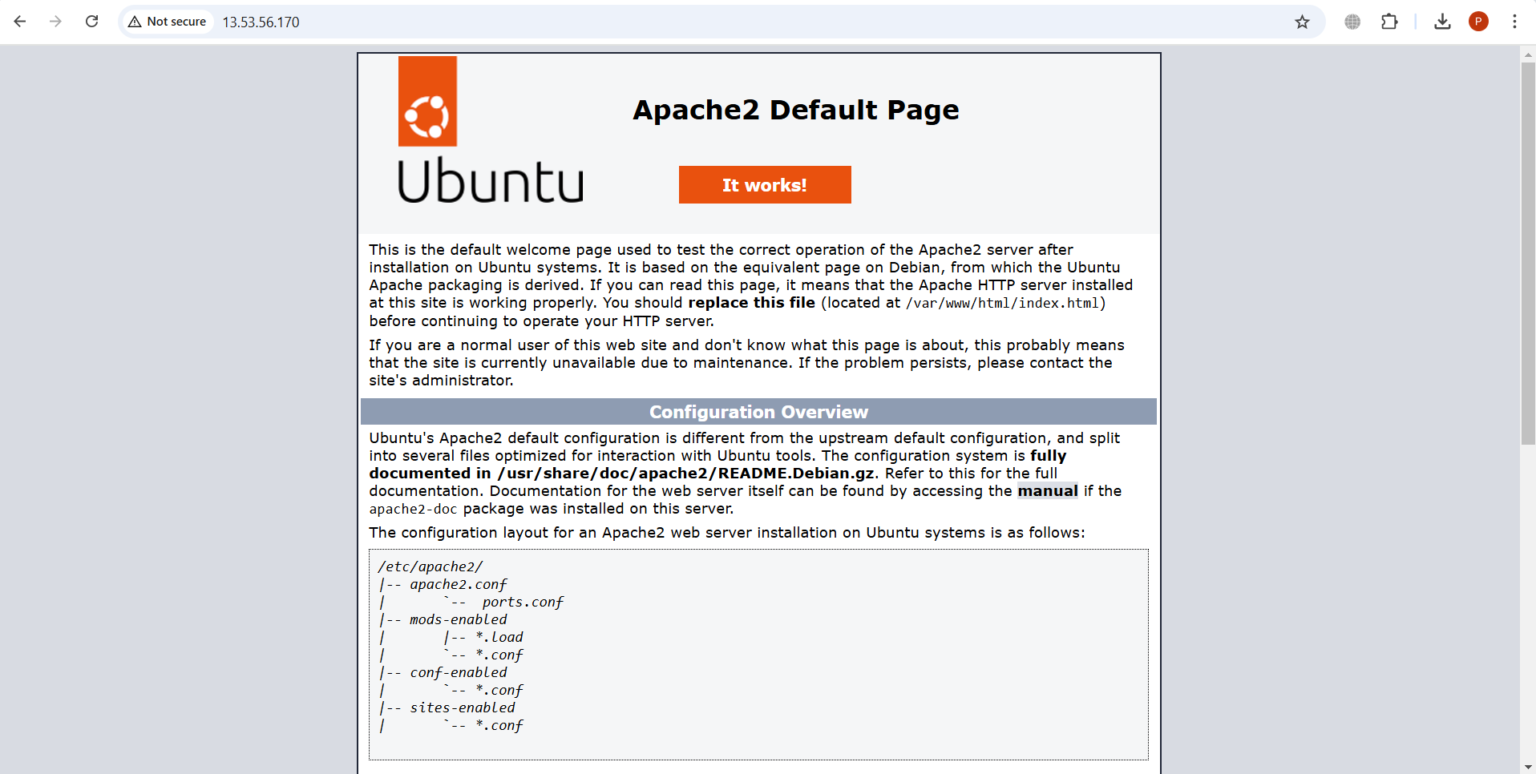This screenshot has width=1536, height=774.
Task: Reload the current page
Action: tap(91, 21)
